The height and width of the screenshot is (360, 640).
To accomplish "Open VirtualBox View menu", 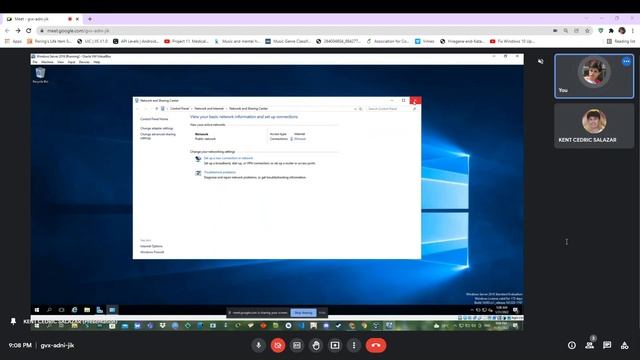I will tap(60, 62).
